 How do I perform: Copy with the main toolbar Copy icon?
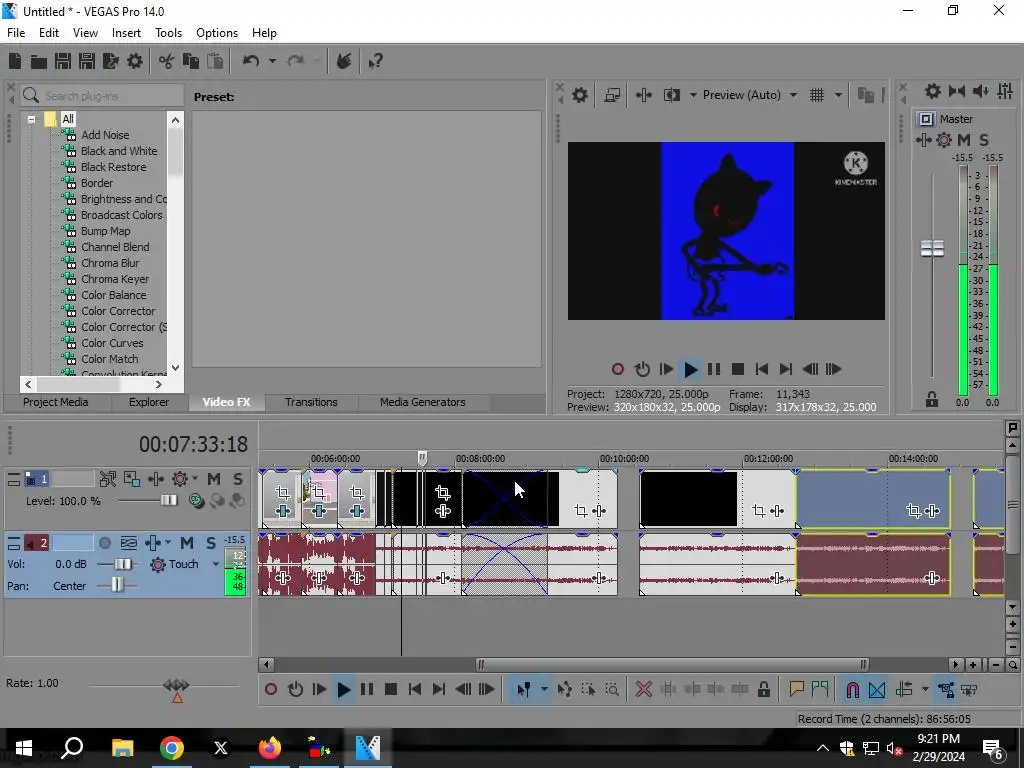191,61
